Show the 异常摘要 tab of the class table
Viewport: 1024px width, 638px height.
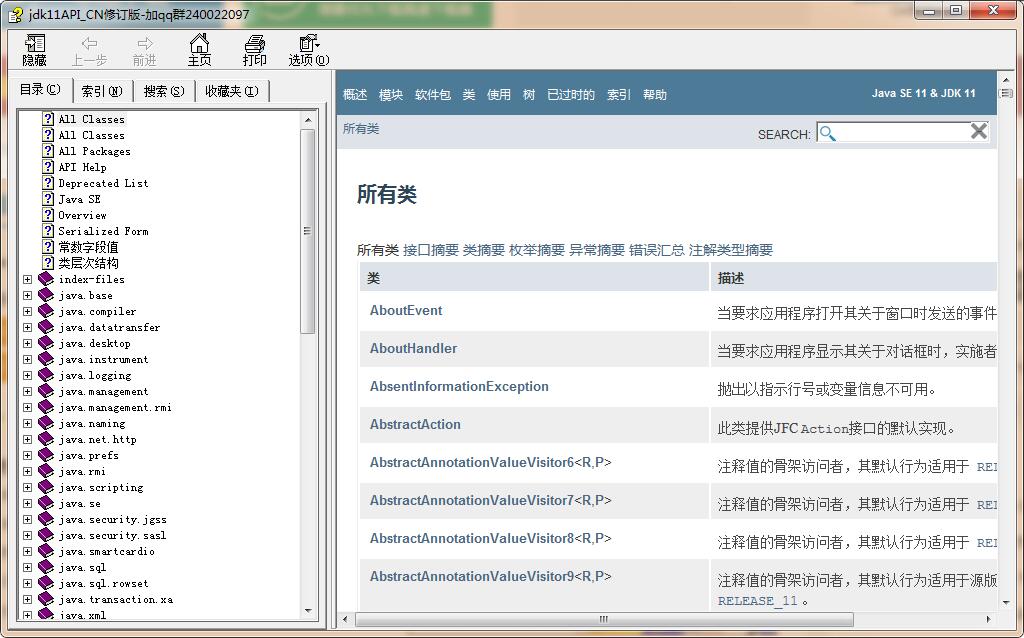coord(596,249)
